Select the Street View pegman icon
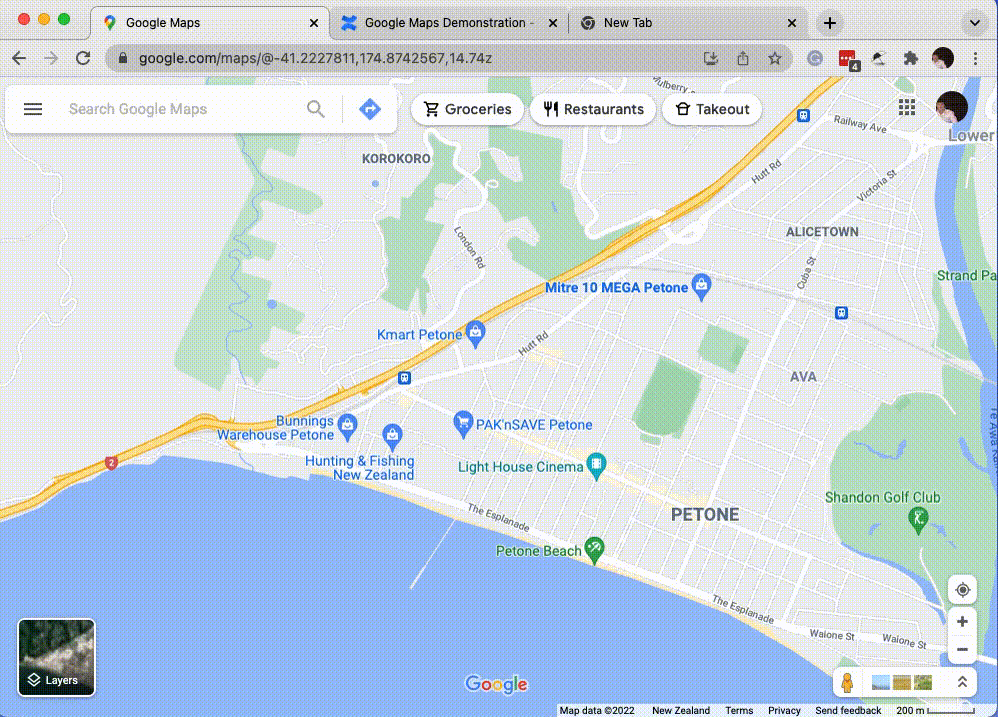 pyautogui.click(x=847, y=683)
